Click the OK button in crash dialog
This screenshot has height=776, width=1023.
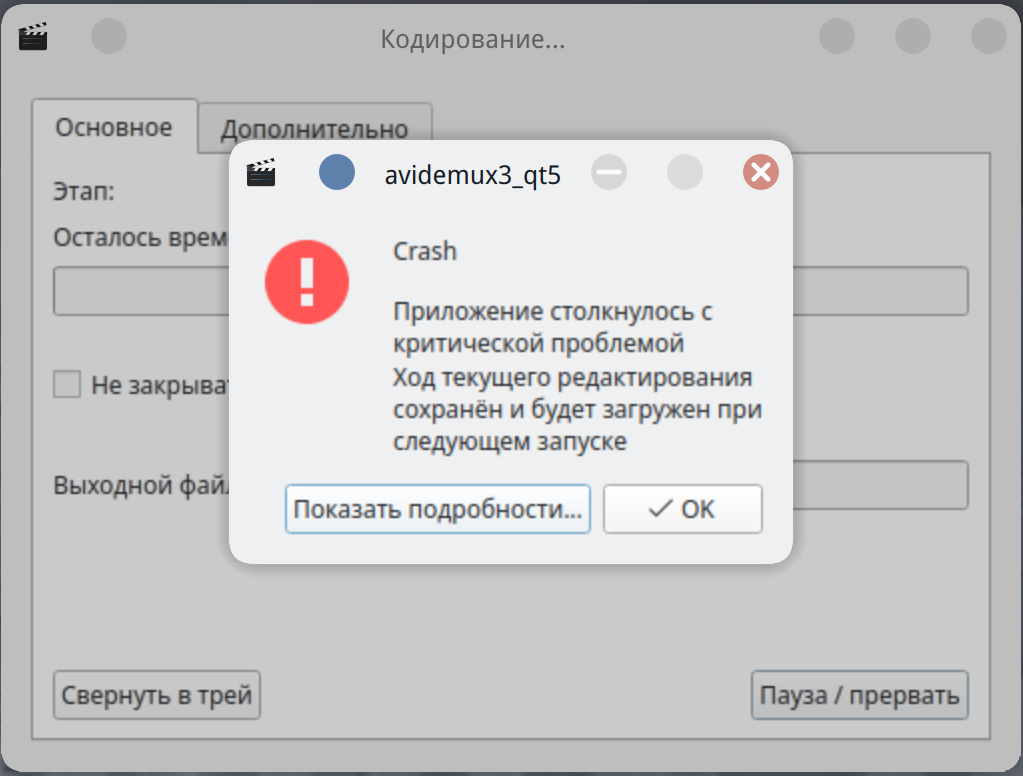click(682, 508)
